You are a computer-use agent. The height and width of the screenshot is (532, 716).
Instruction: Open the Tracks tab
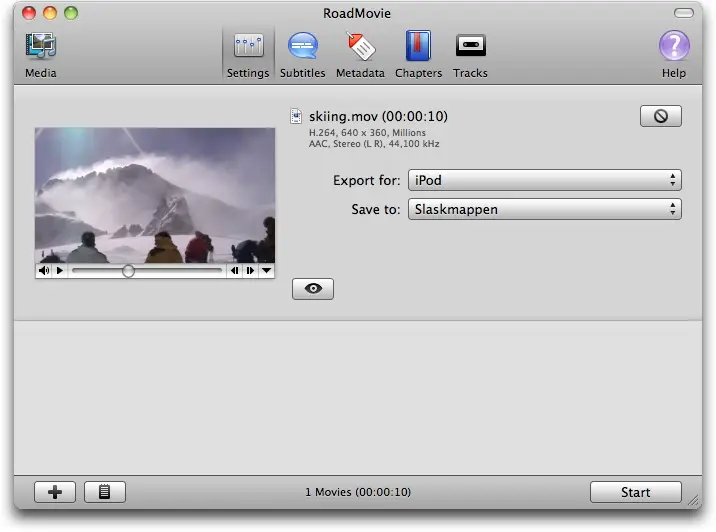tap(470, 55)
